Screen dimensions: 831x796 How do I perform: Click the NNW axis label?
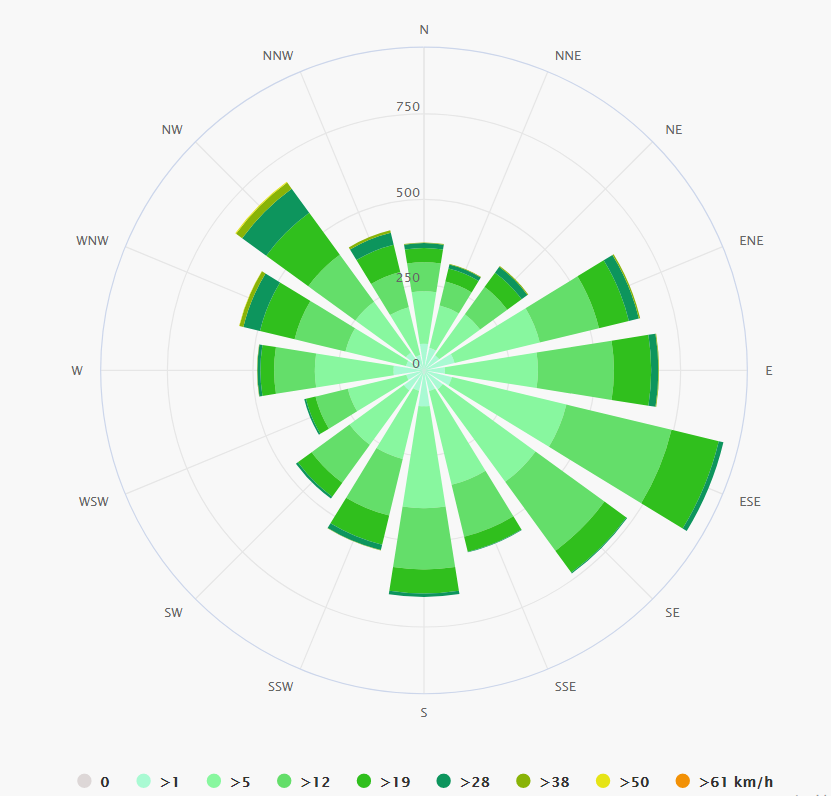point(278,56)
